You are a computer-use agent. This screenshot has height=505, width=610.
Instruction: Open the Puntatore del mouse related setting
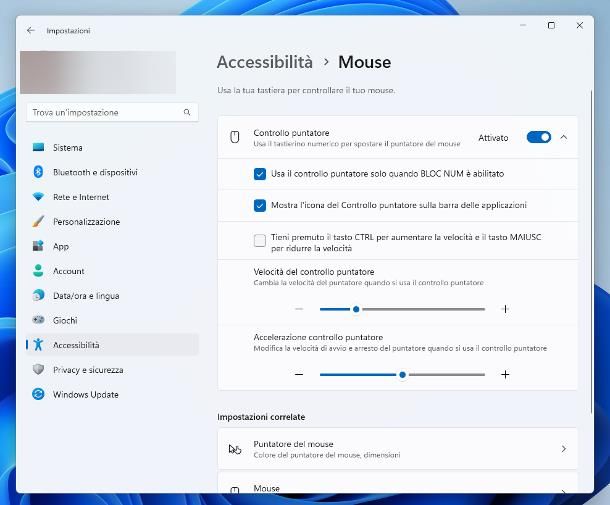[x=398, y=449]
